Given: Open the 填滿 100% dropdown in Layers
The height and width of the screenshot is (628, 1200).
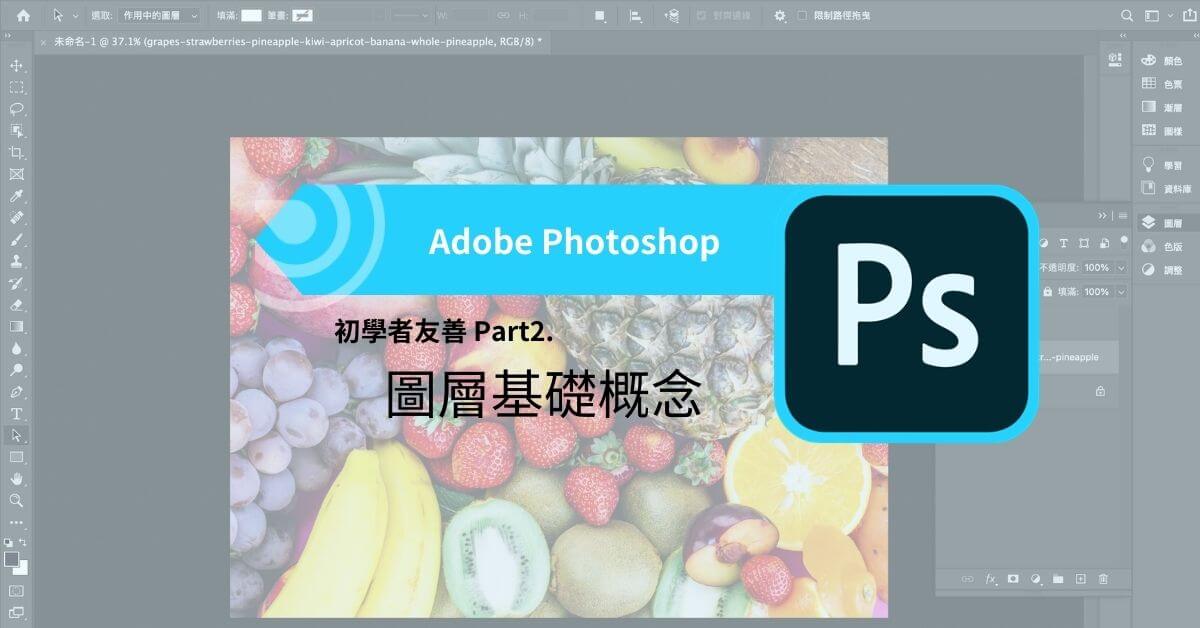Looking at the screenshot, I should coord(1120,292).
